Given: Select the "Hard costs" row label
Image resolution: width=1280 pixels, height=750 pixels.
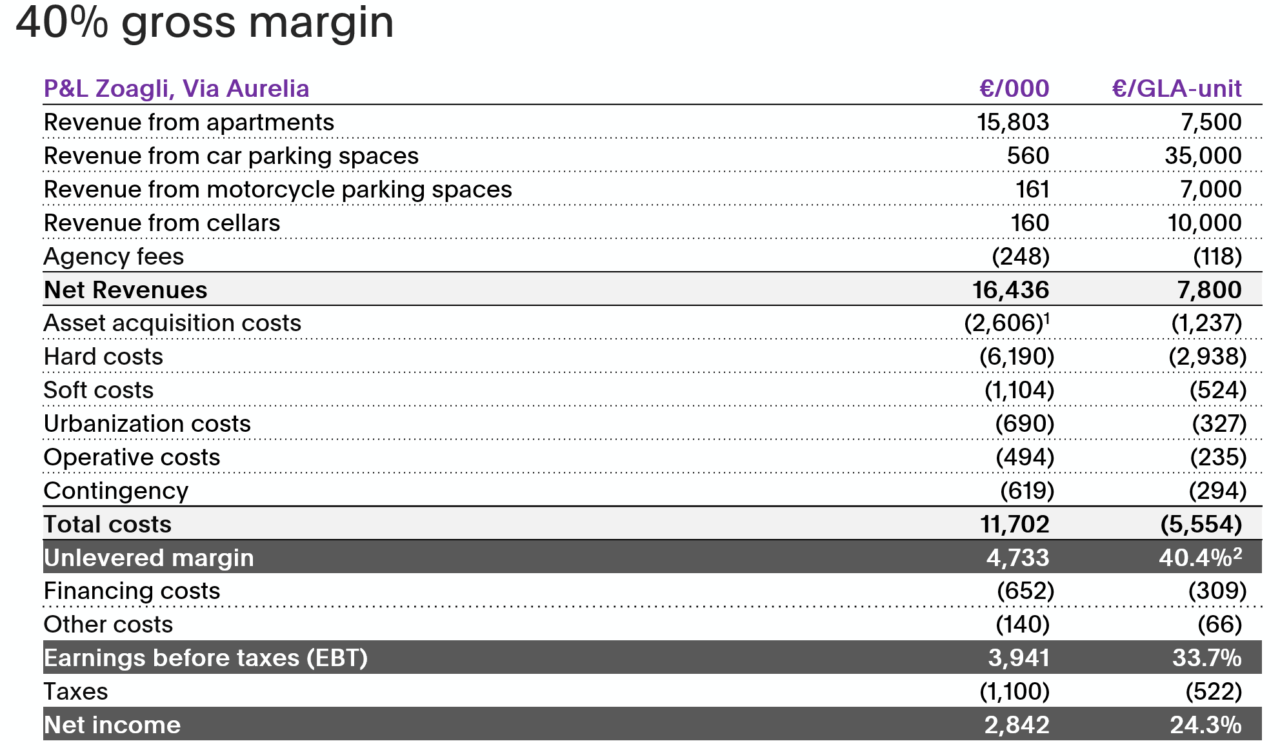Looking at the screenshot, I should click(x=103, y=357).
